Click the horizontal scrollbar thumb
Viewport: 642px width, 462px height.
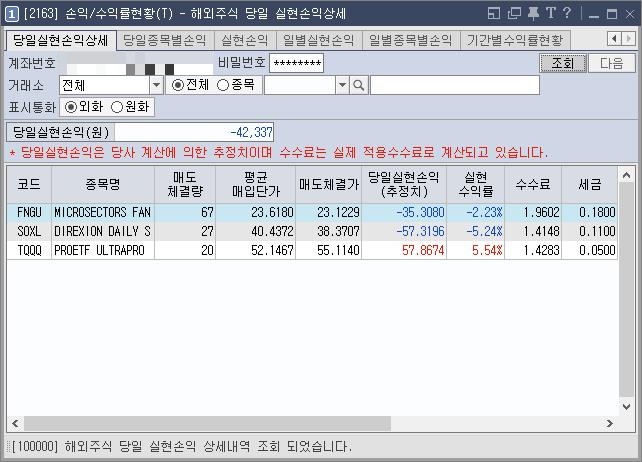point(207,424)
